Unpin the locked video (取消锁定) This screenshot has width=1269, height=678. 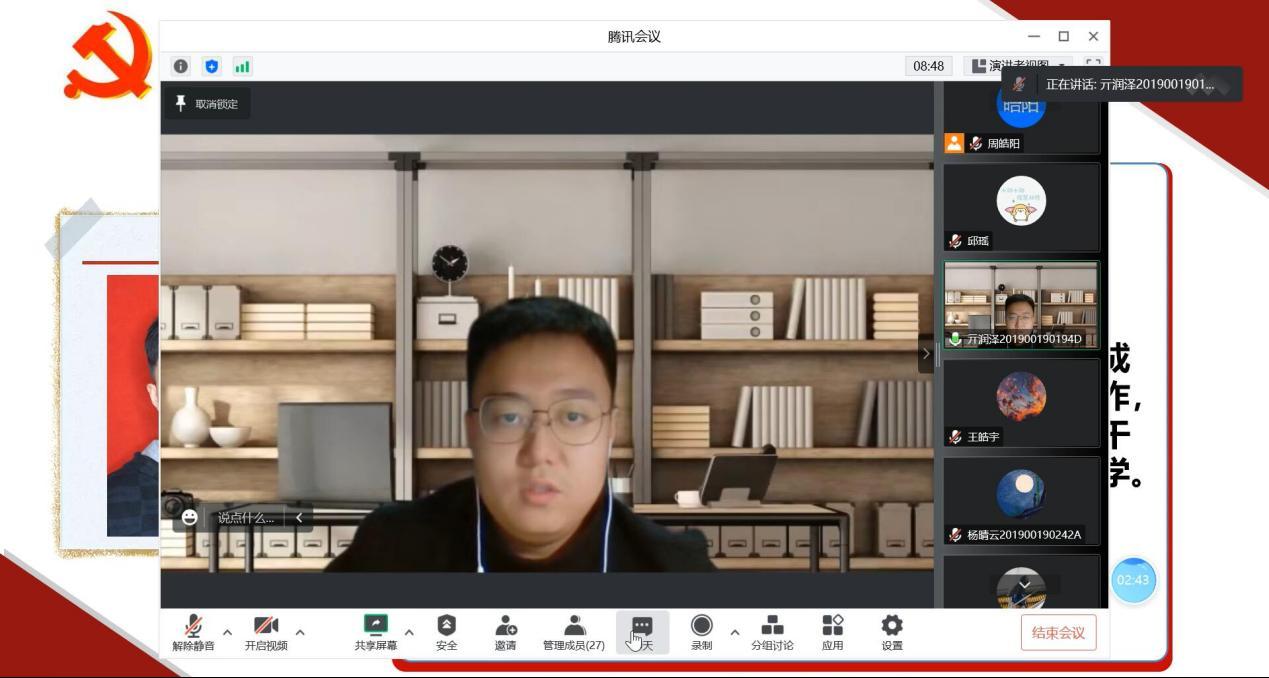pyautogui.click(x=207, y=104)
